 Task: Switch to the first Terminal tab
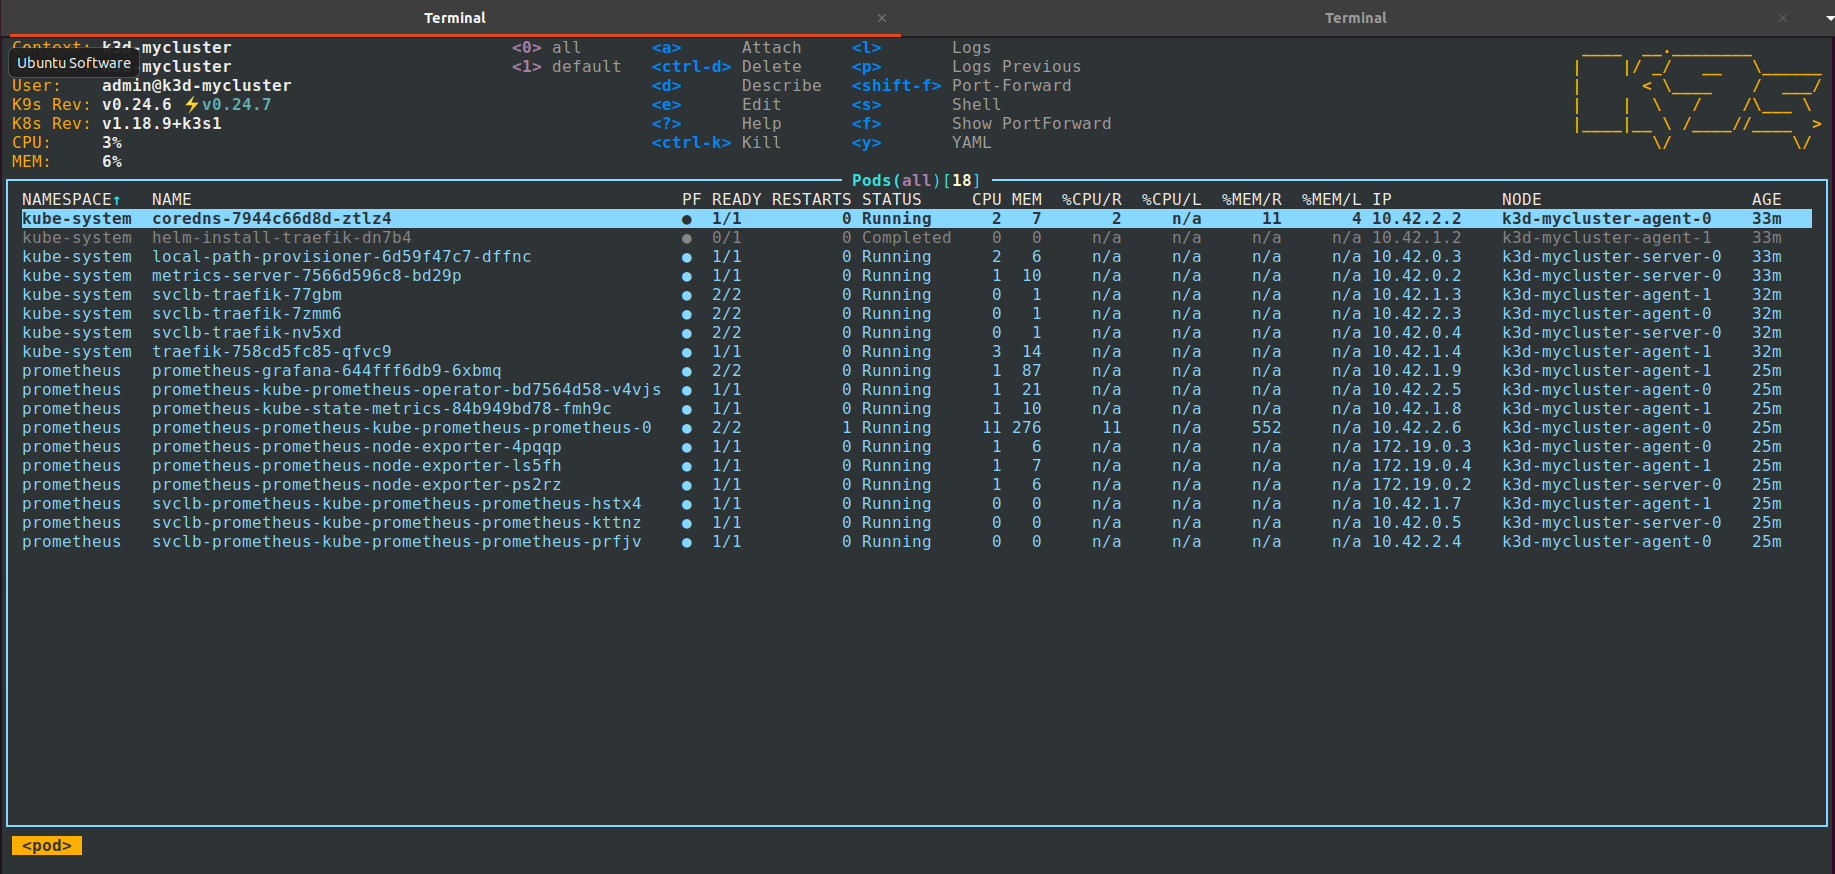click(x=454, y=18)
